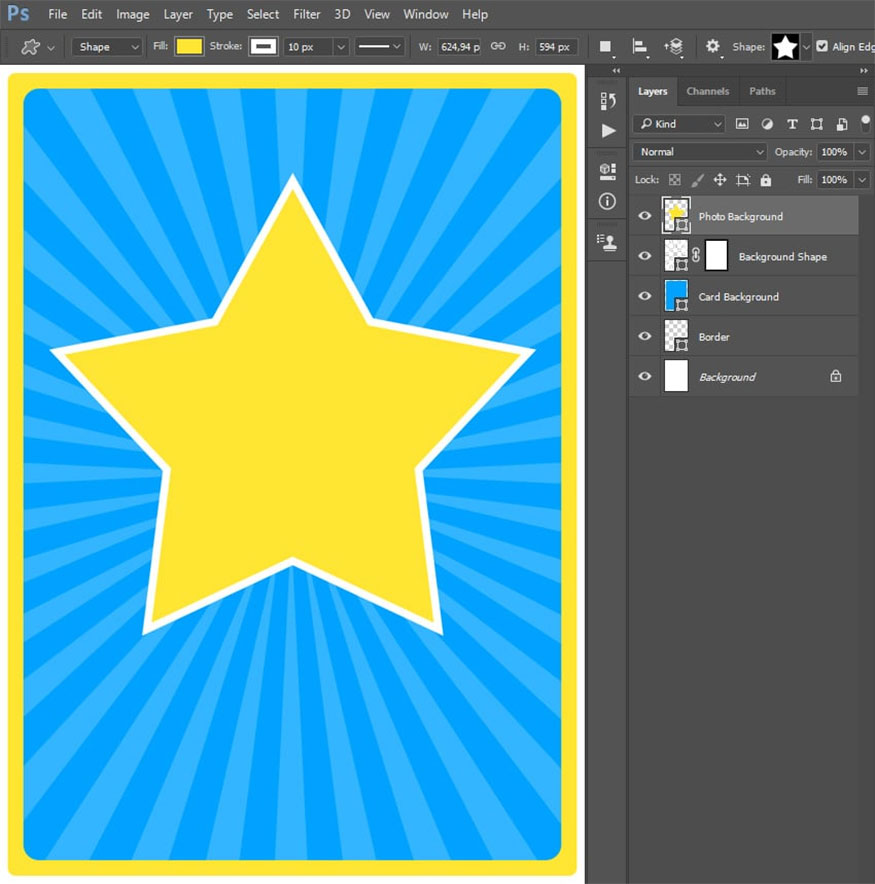Open the Filter menu
The height and width of the screenshot is (884, 875).
pos(307,14)
